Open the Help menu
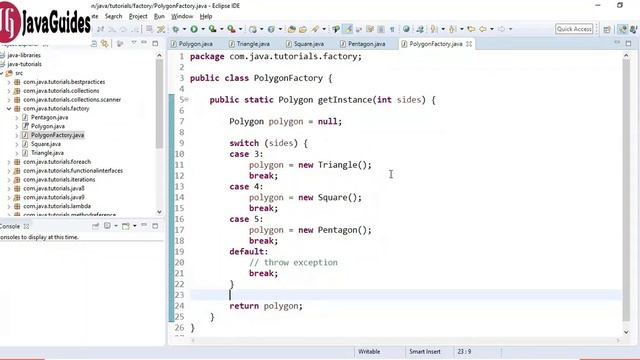640x360 pixels. (206, 16)
